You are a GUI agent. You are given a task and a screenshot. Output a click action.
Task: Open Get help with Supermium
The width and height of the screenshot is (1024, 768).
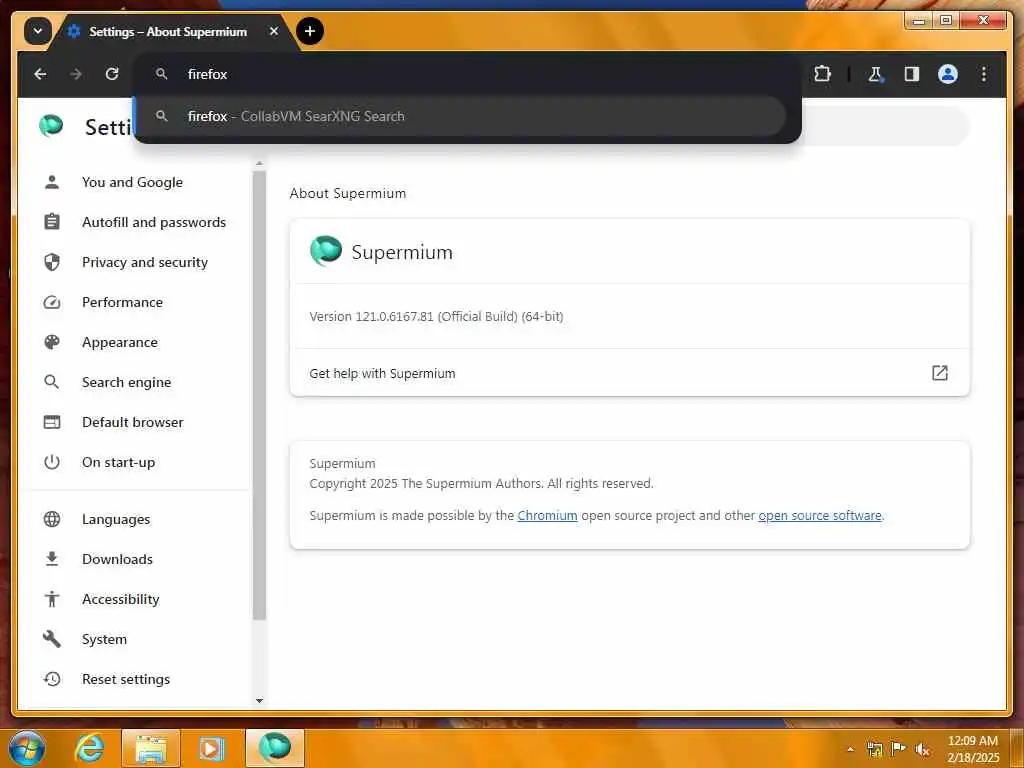click(630, 373)
